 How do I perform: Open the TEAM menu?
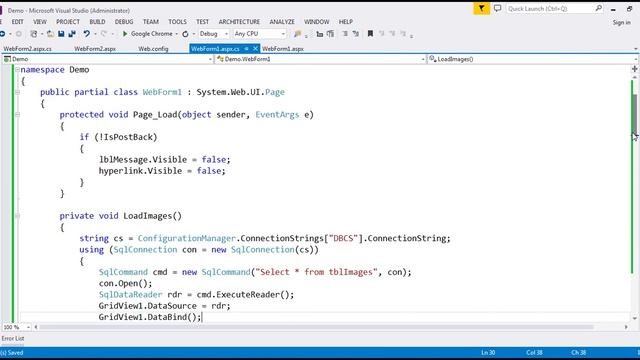point(151,22)
